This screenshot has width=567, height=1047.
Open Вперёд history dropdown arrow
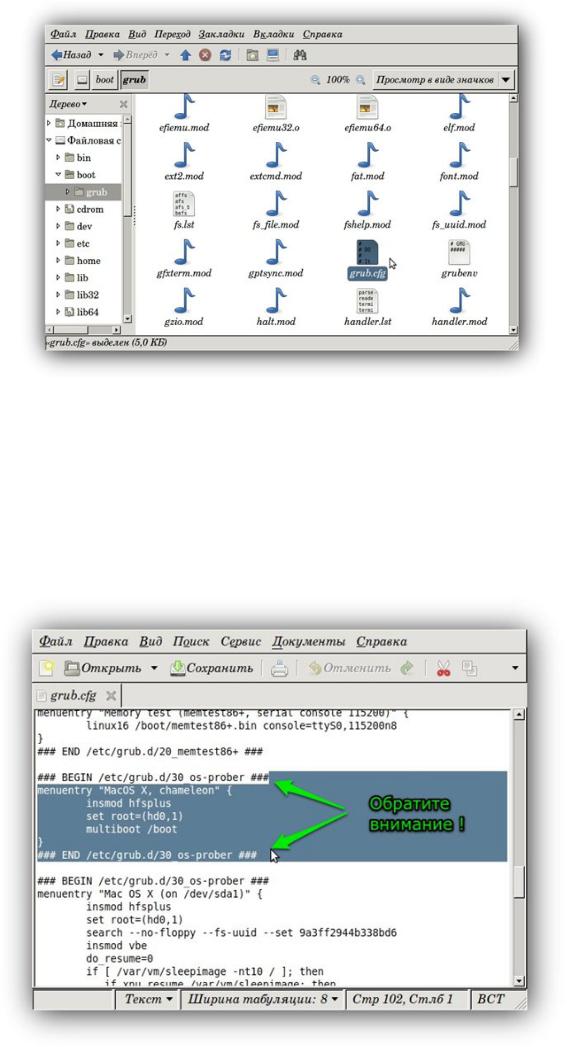point(167,55)
